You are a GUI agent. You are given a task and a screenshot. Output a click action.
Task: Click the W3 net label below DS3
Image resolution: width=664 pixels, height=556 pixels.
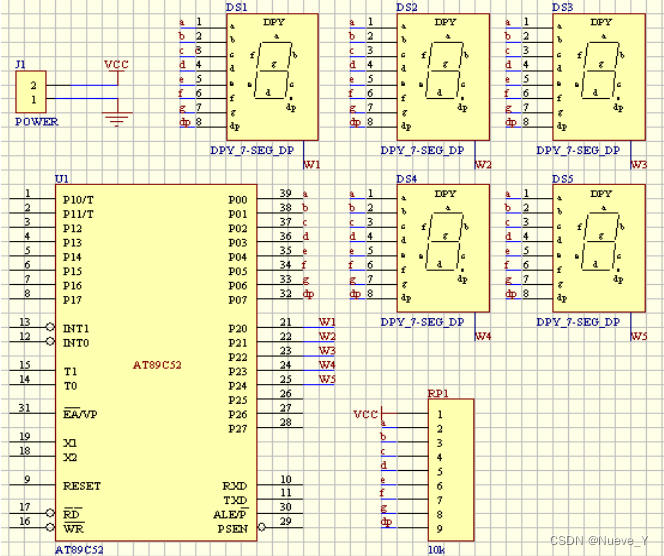[639, 165]
